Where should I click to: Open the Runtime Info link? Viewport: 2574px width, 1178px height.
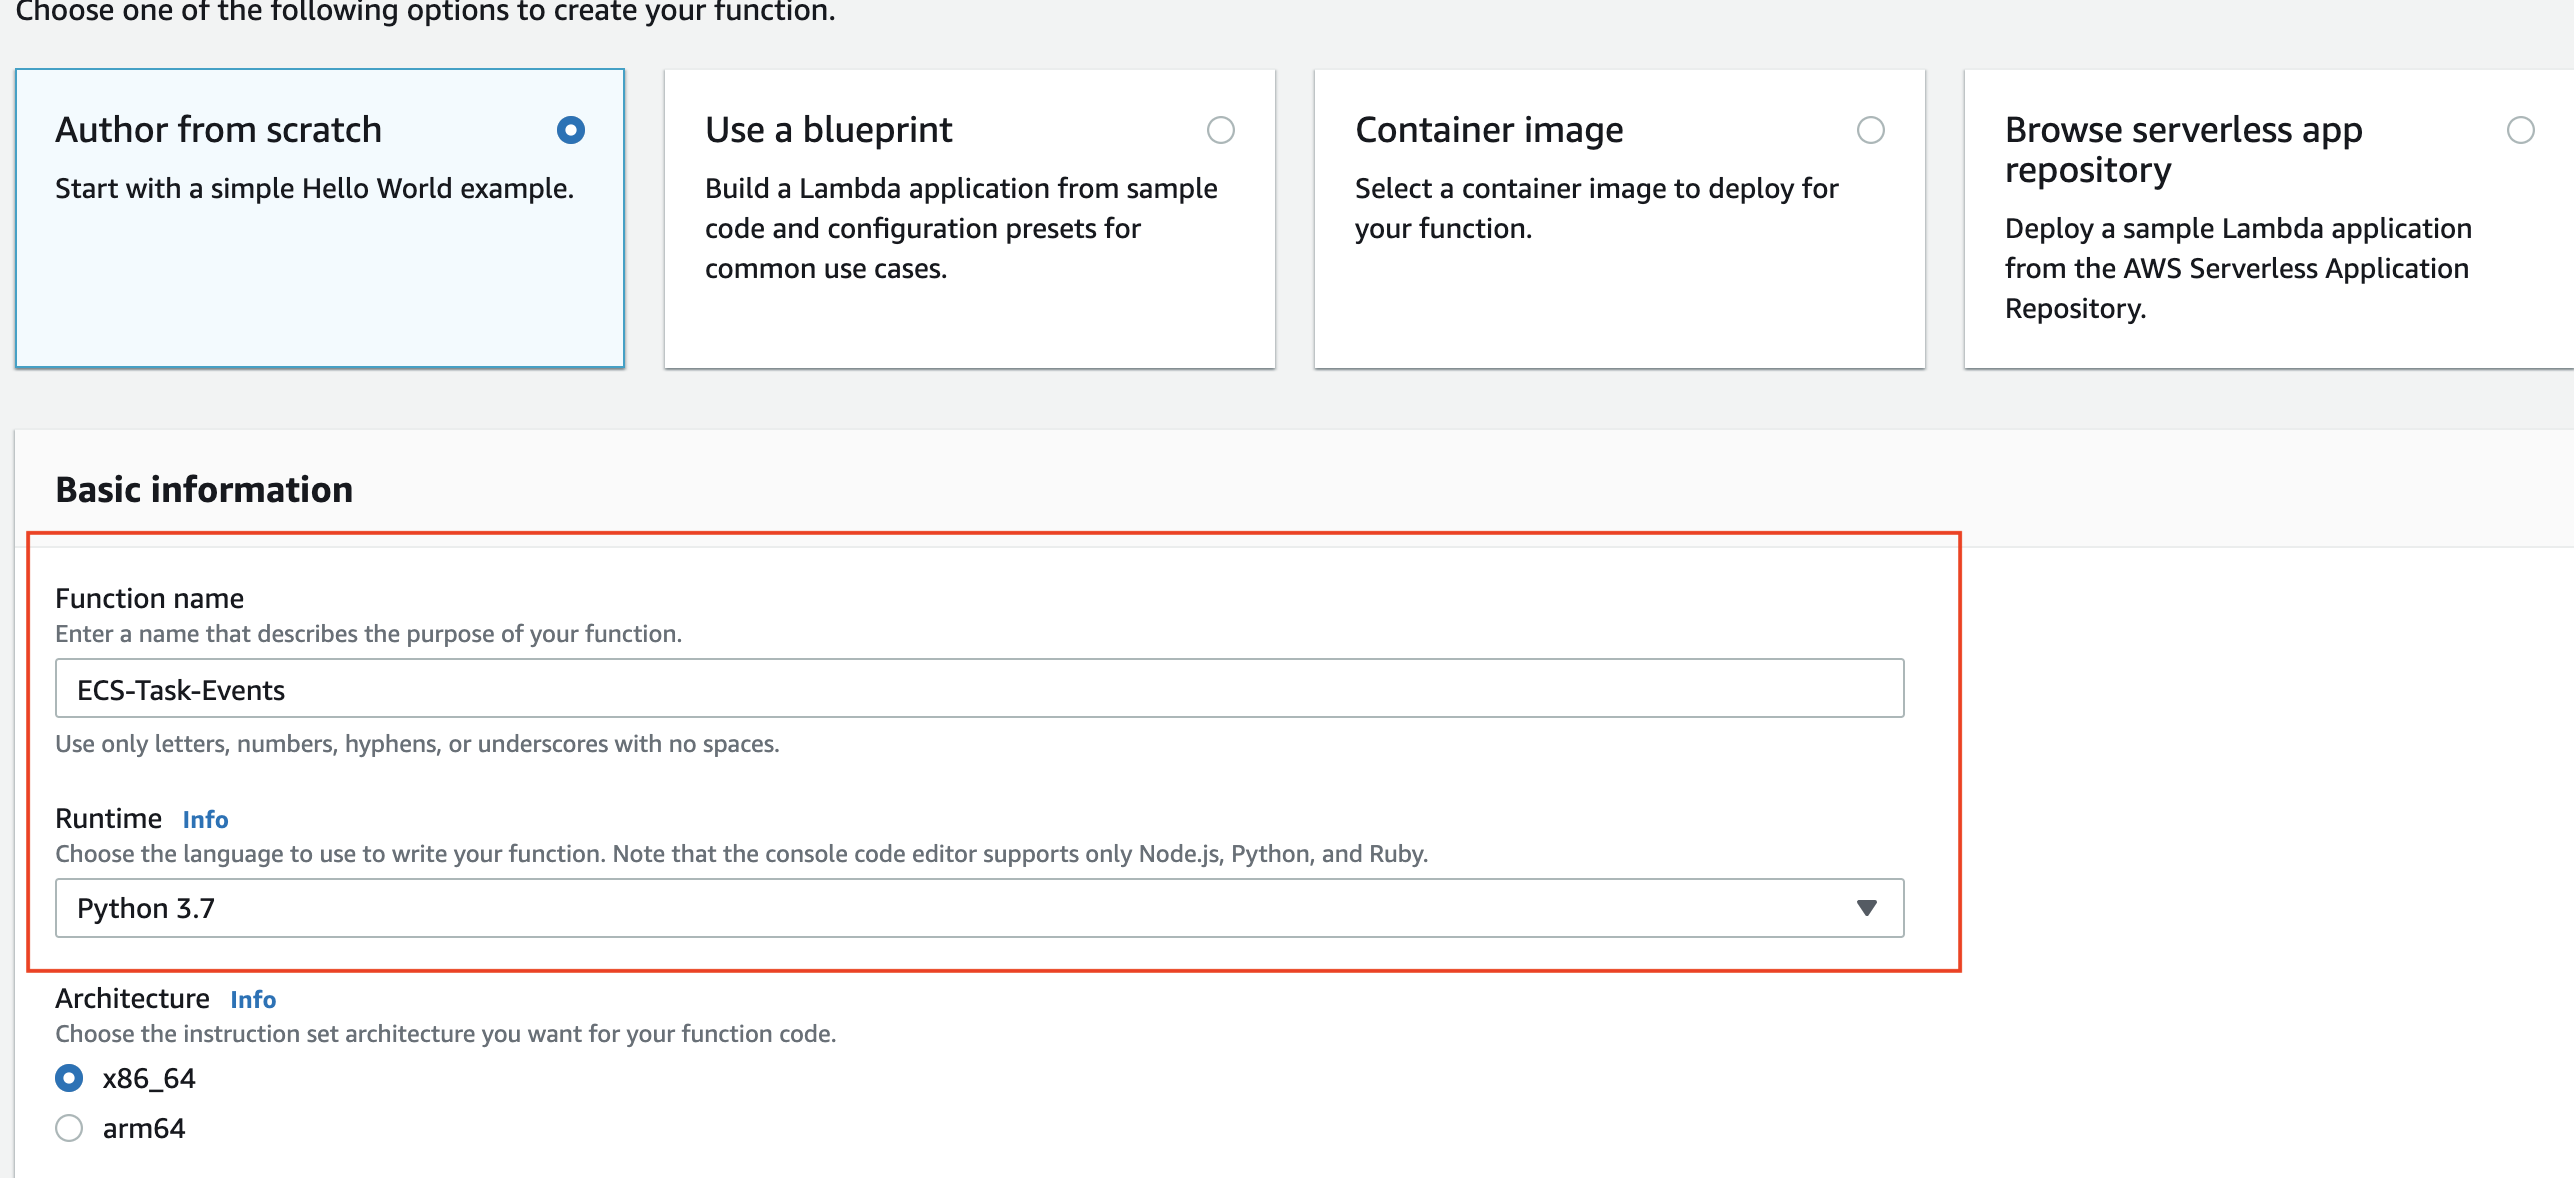pos(205,819)
